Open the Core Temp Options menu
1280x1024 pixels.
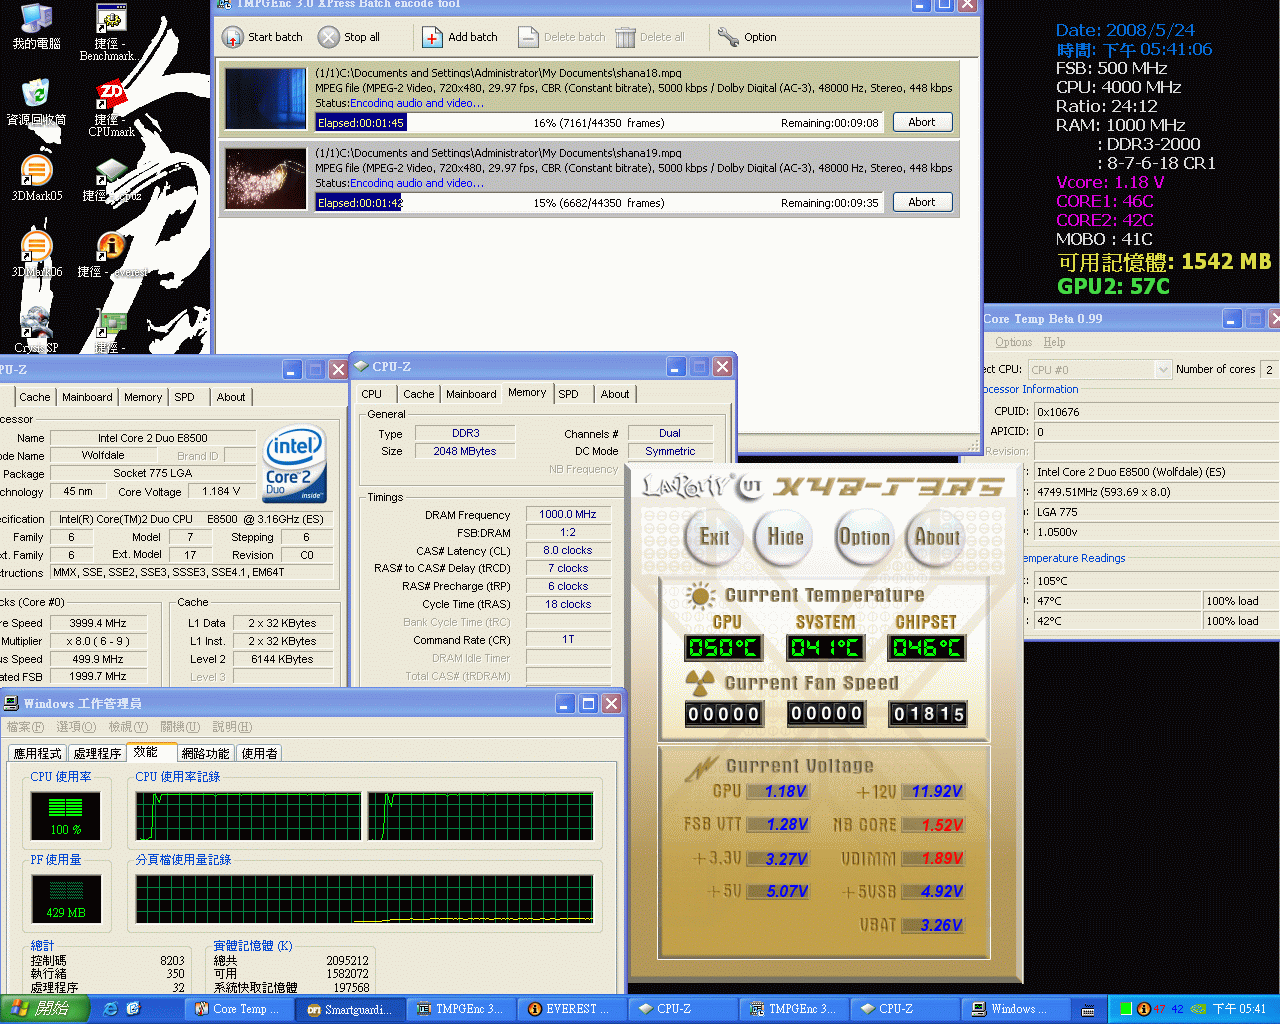coord(1013,342)
